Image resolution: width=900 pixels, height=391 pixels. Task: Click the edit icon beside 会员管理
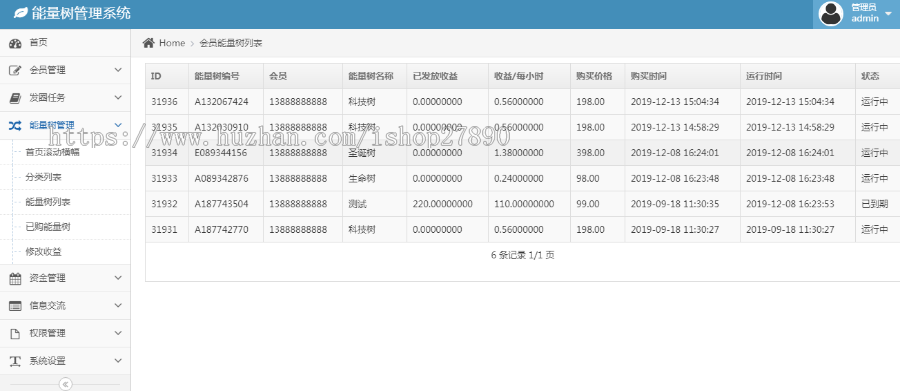tap(15, 70)
